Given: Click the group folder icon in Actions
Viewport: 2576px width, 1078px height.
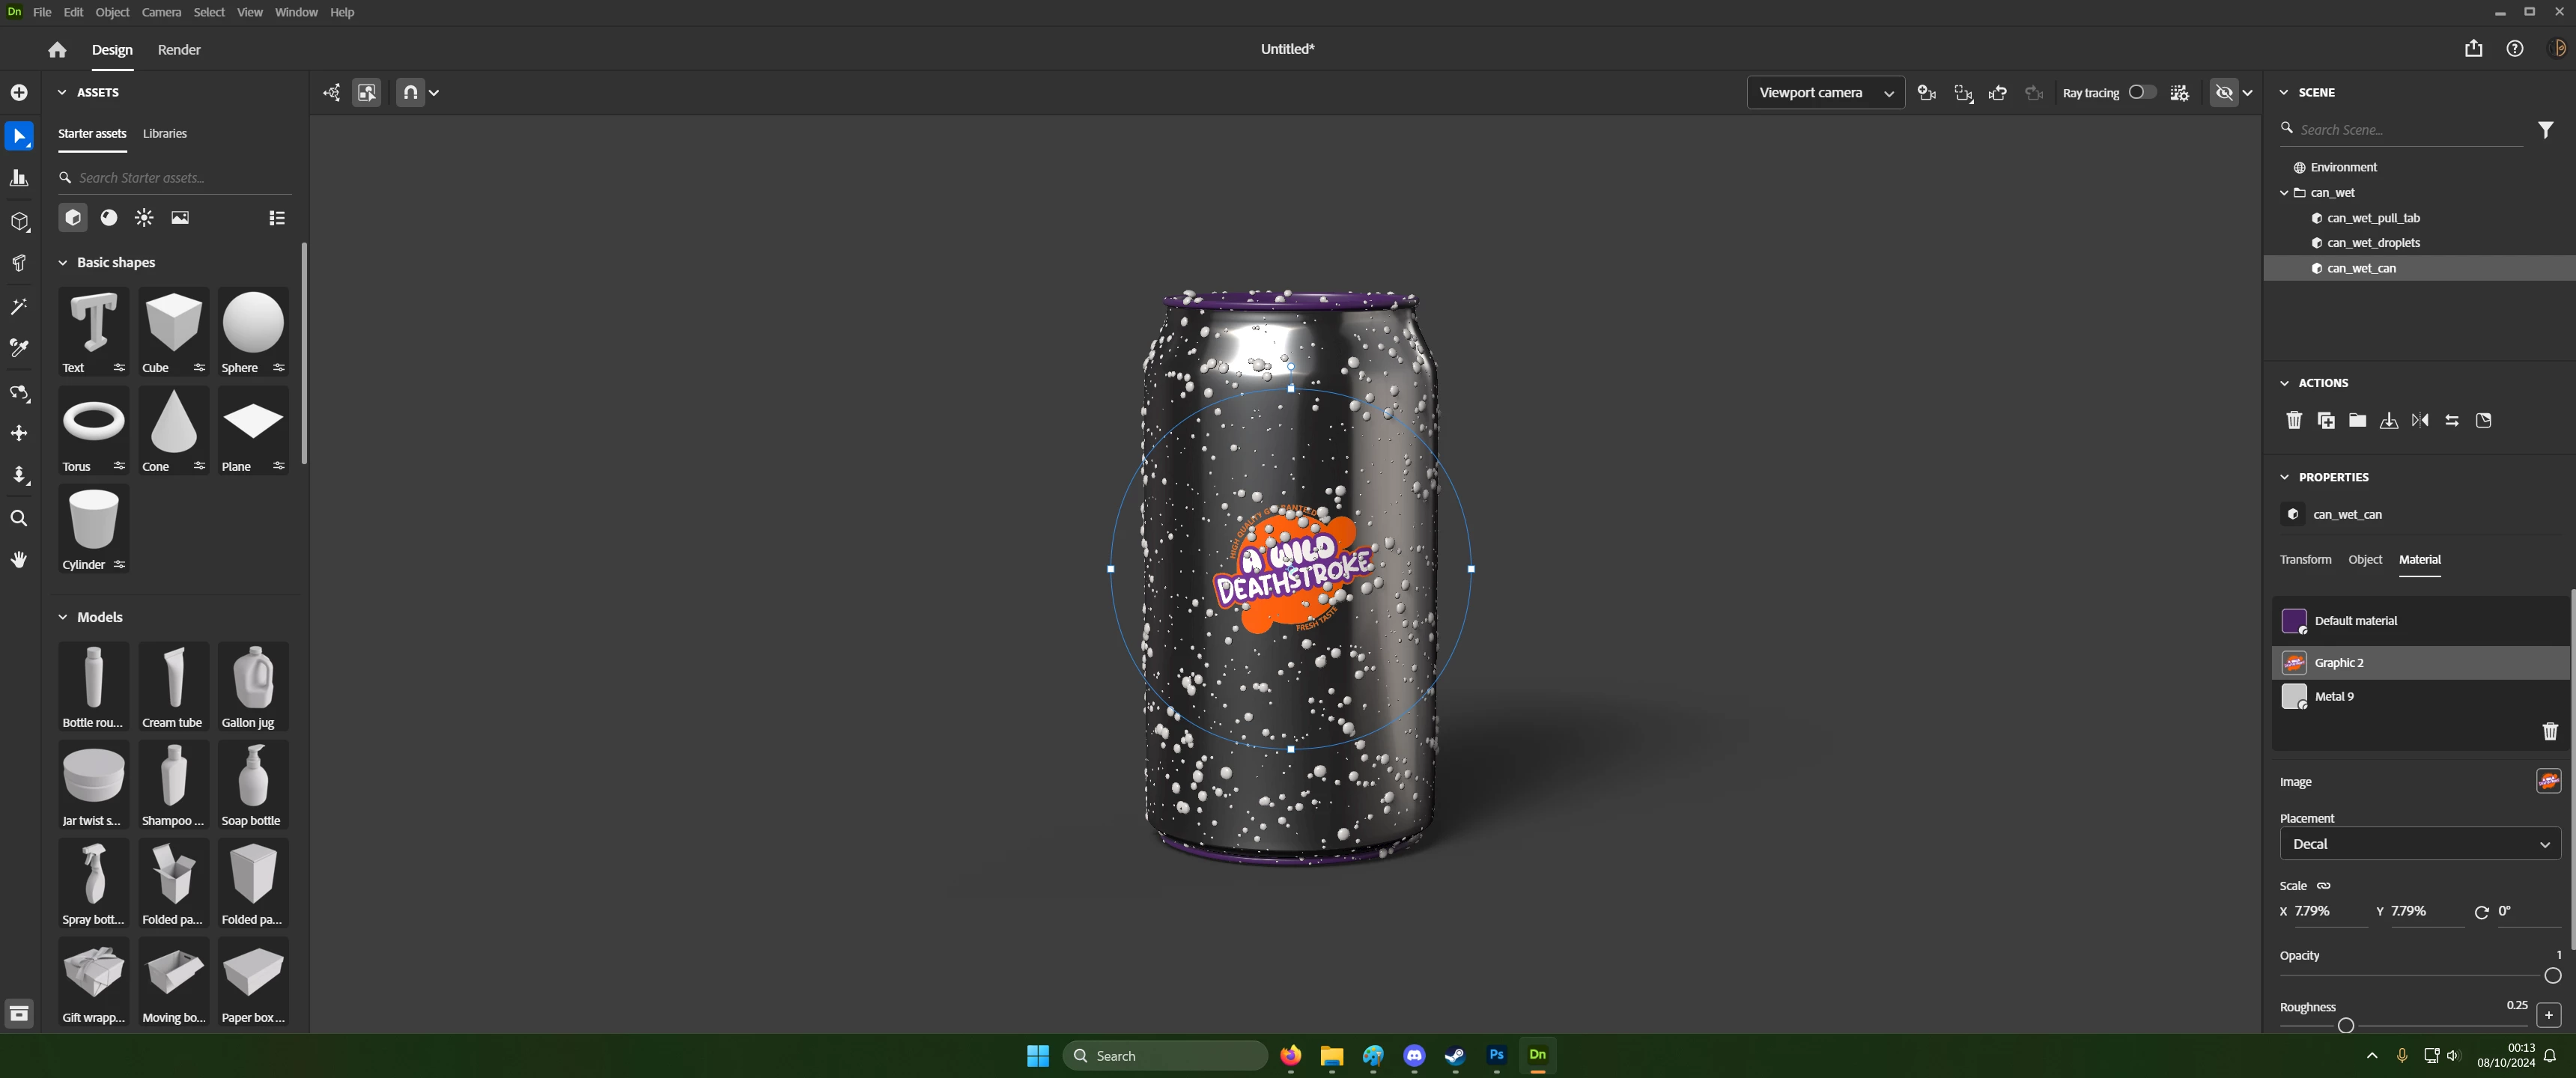Looking at the screenshot, I should point(2357,421).
